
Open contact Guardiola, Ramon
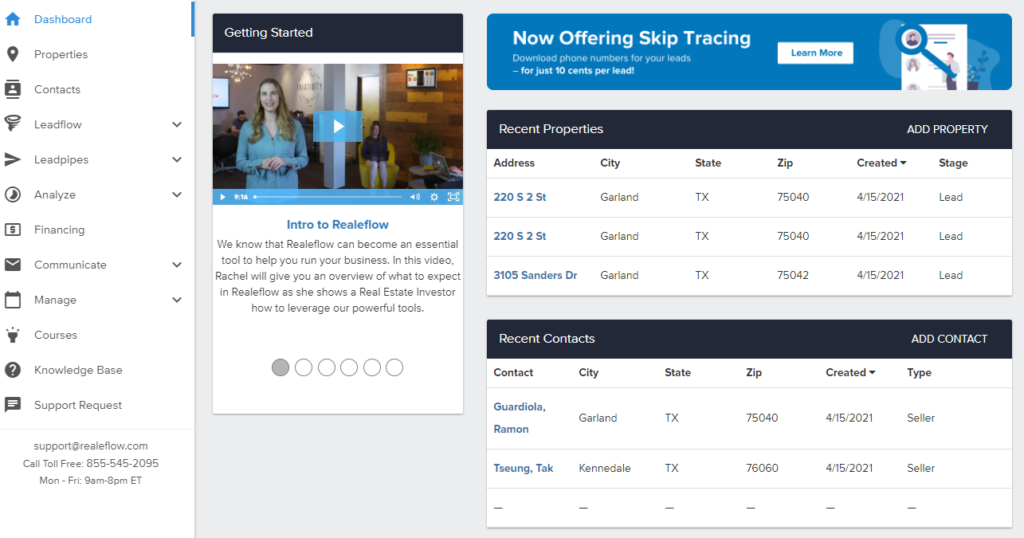click(x=520, y=418)
